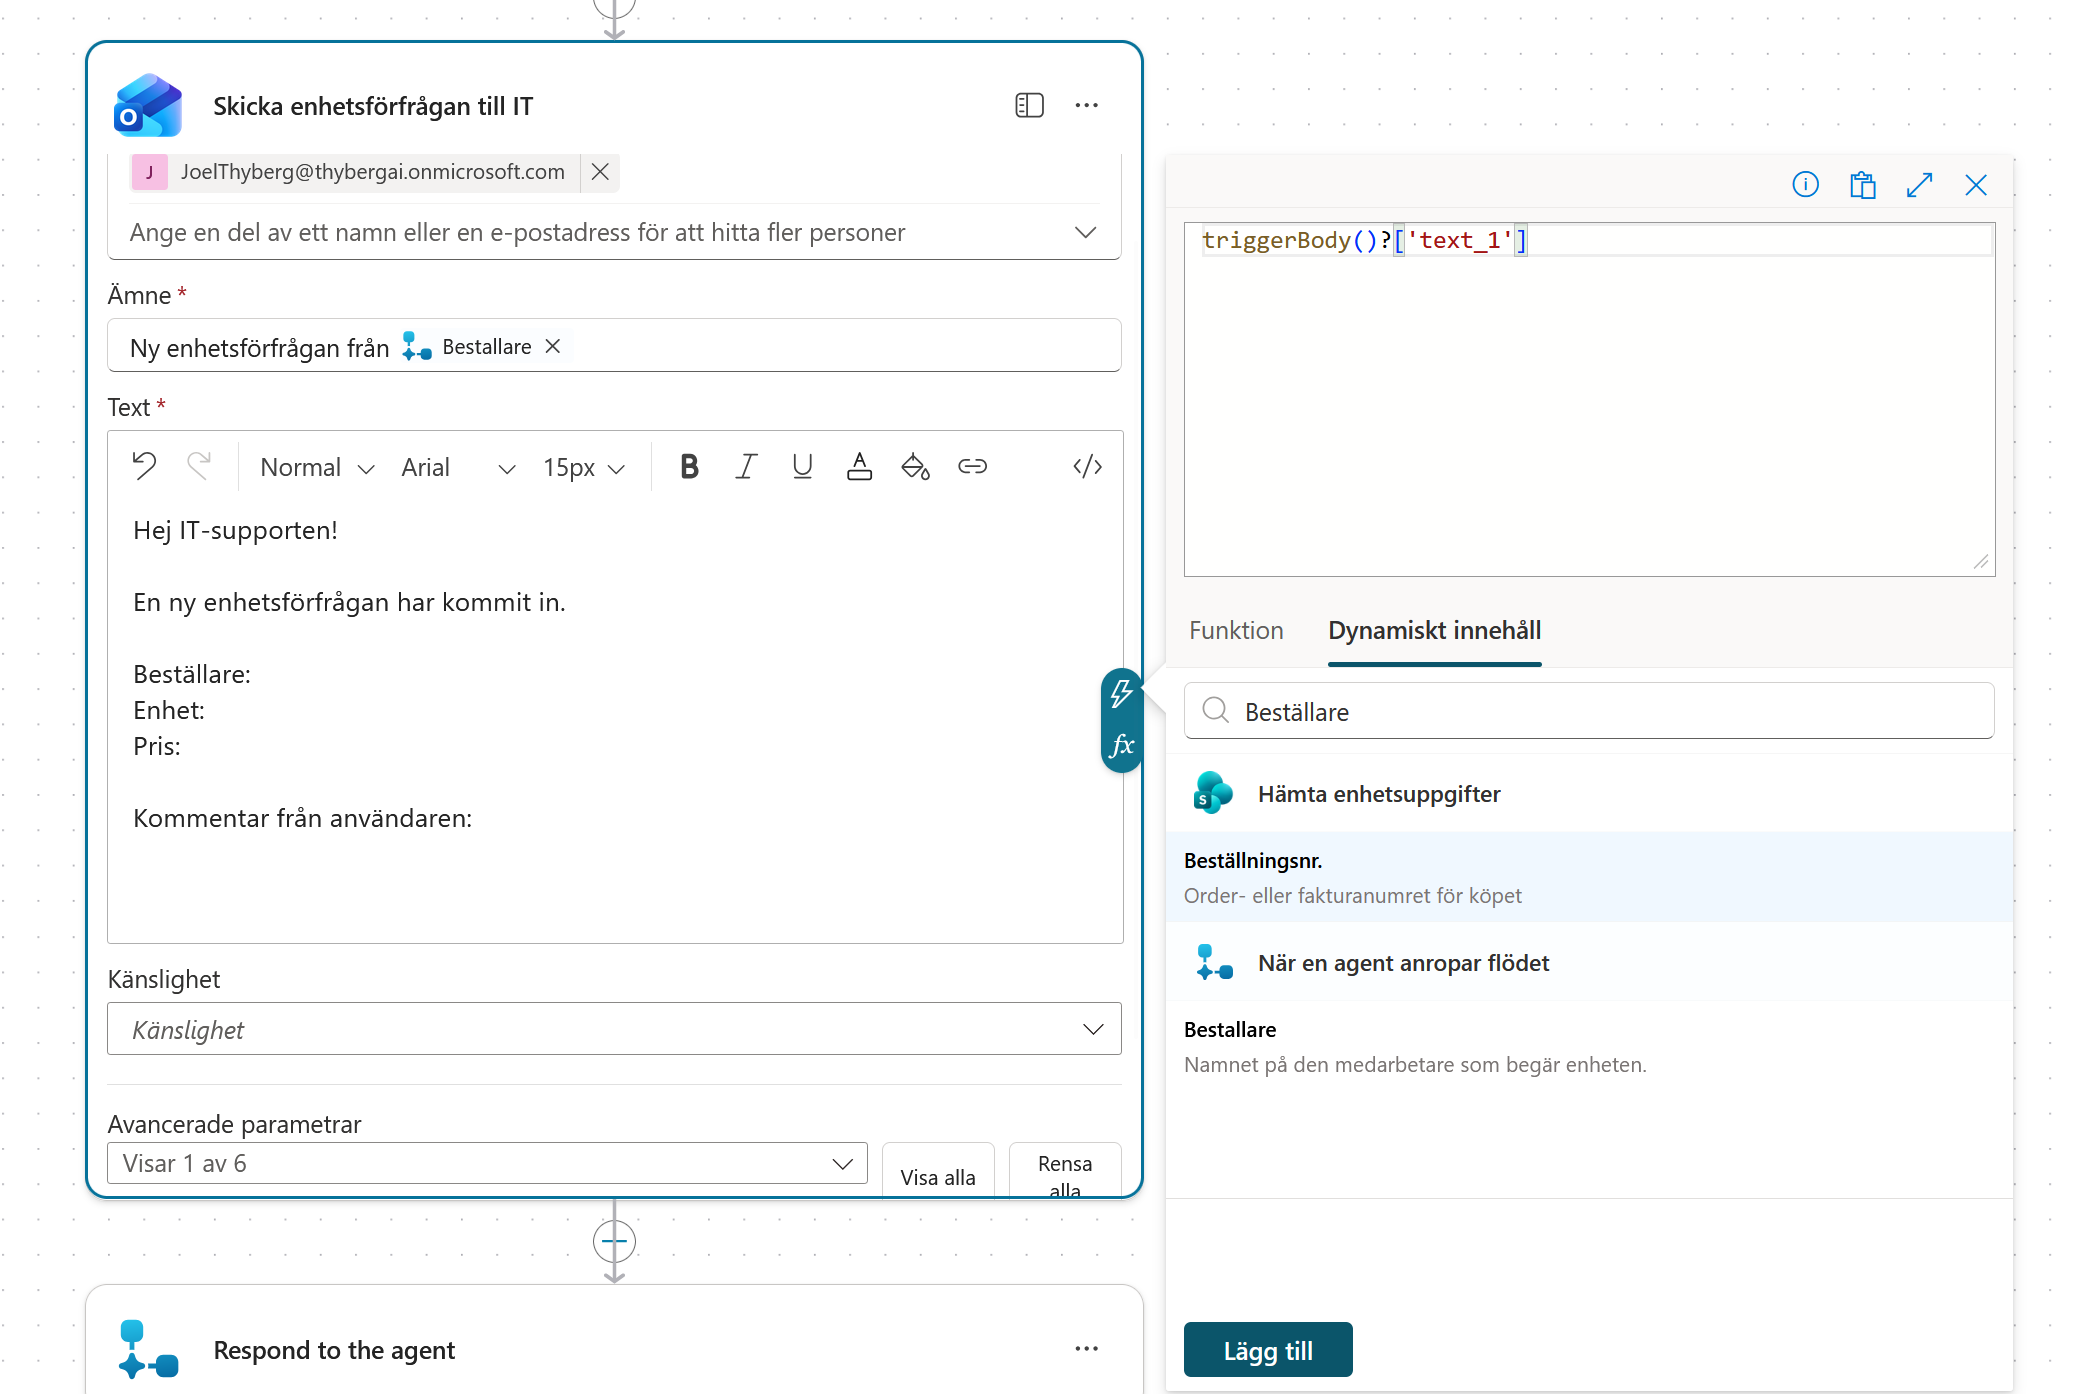The height and width of the screenshot is (1394, 2075).
Task: Toggle bold formatting
Action: [689, 466]
